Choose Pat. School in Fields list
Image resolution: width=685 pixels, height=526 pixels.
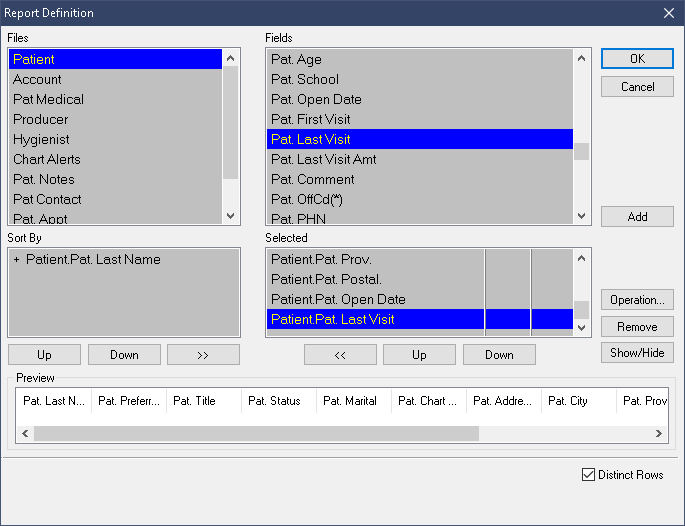click(305, 79)
